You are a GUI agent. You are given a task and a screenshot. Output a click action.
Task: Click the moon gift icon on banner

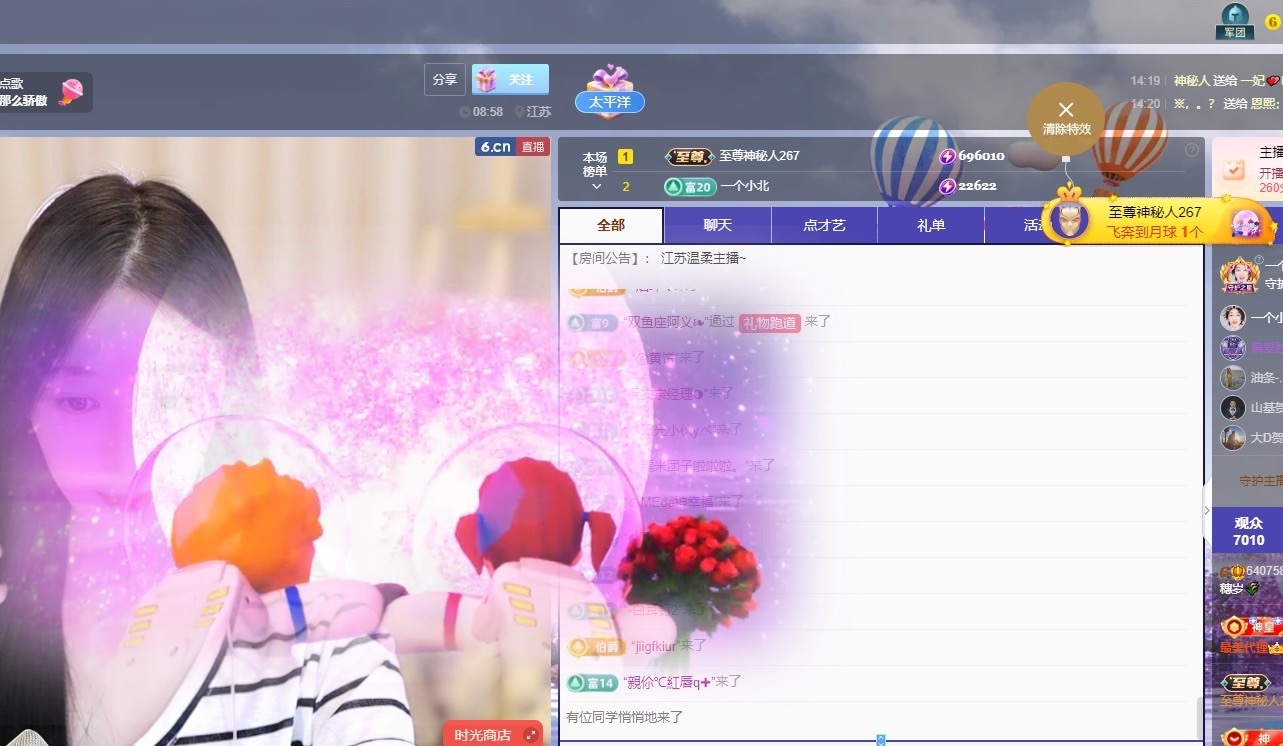tap(1246, 223)
